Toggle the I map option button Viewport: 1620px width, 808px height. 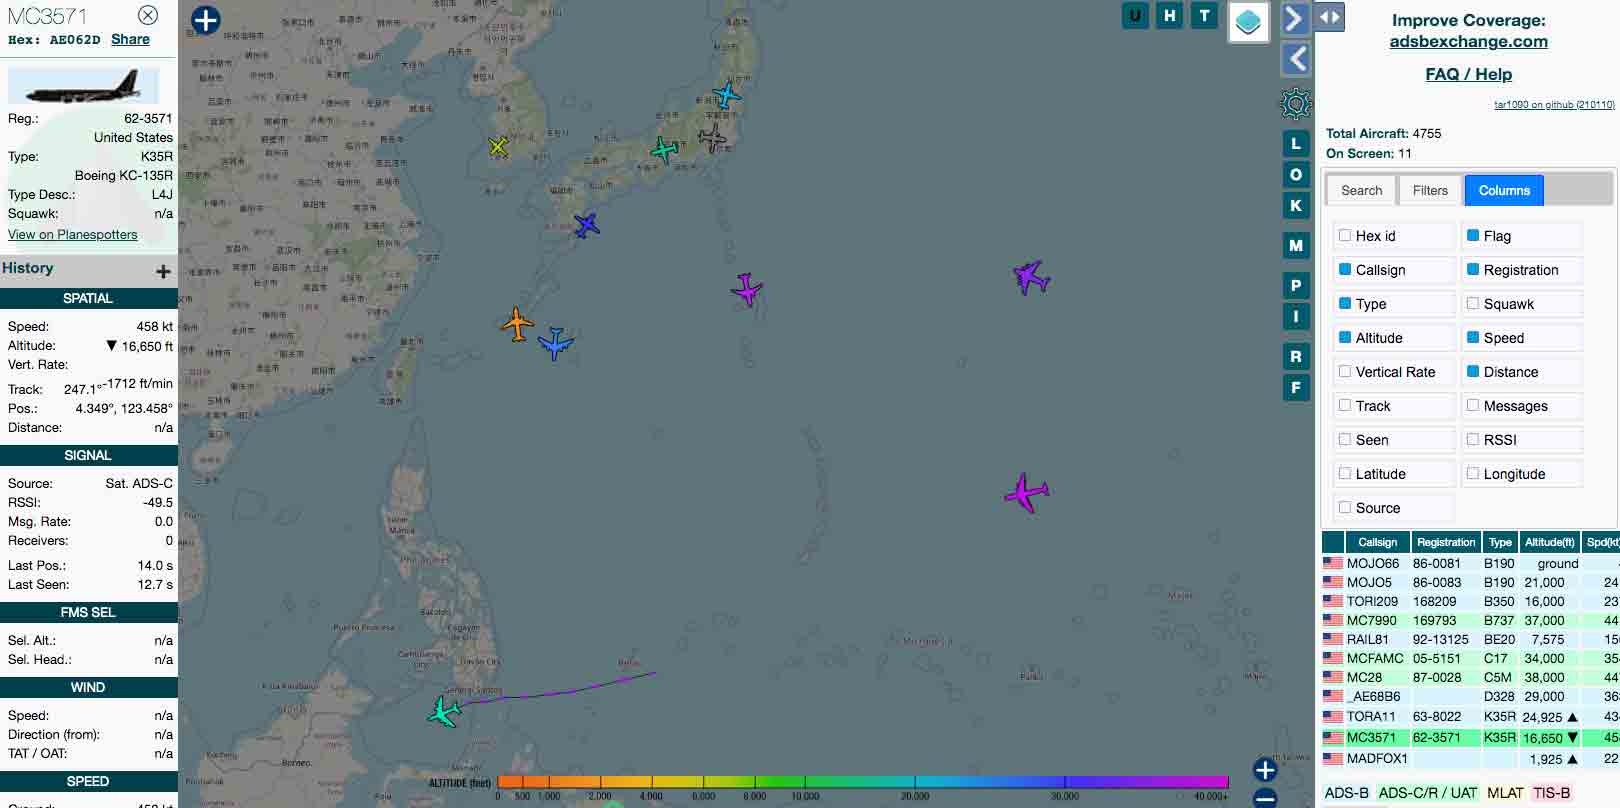coord(1296,317)
